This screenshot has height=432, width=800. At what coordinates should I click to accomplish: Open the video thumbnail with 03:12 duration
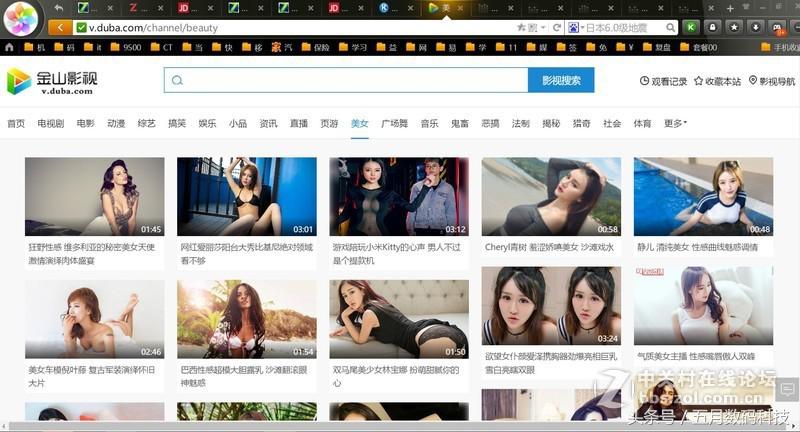coord(399,196)
